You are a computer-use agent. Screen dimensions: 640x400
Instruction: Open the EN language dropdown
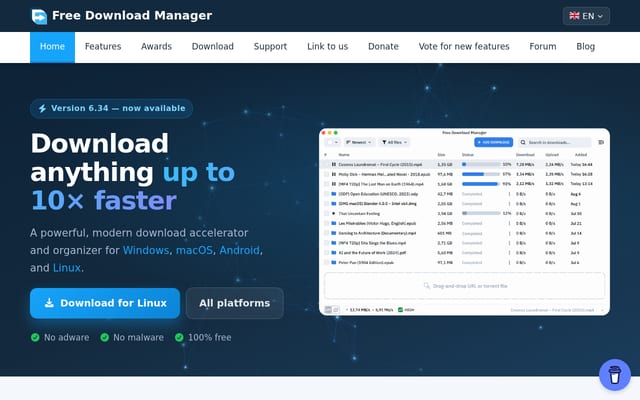pos(586,16)
